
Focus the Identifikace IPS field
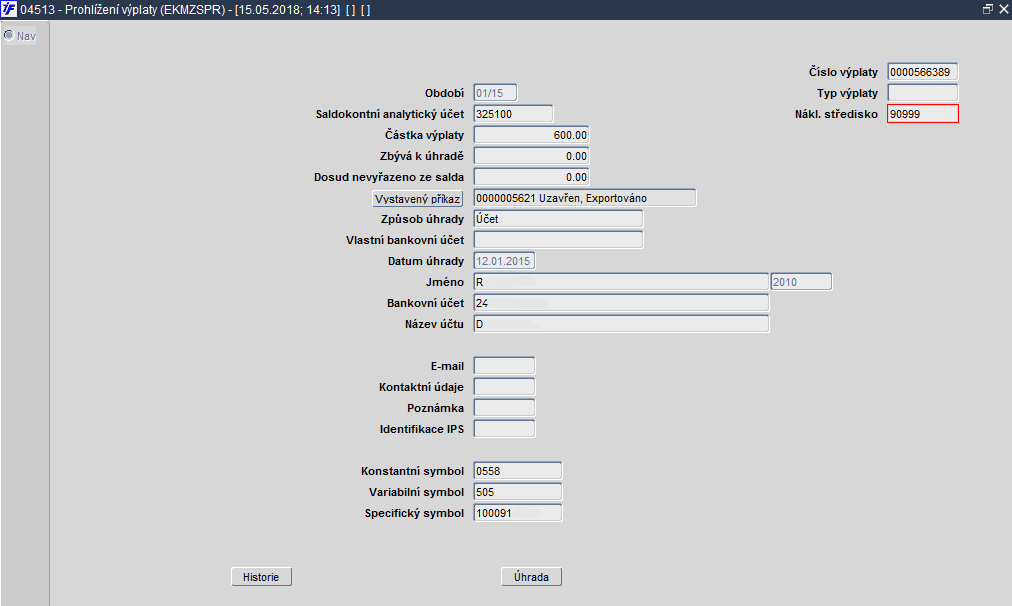pos(504,429)
